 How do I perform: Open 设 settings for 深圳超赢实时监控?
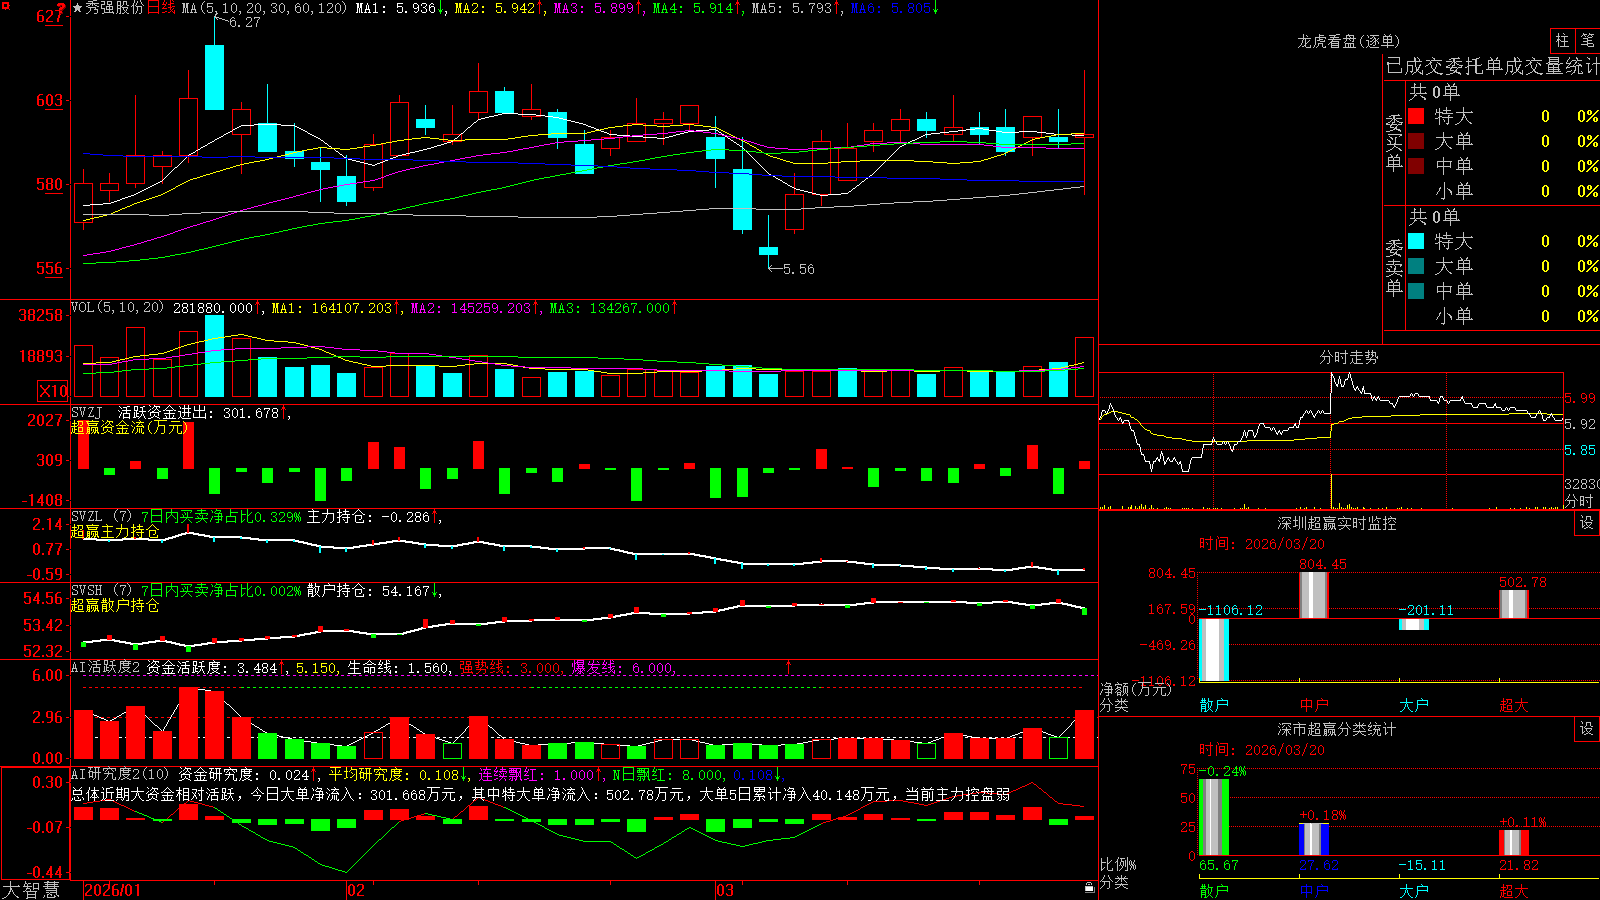(1587, 523)
